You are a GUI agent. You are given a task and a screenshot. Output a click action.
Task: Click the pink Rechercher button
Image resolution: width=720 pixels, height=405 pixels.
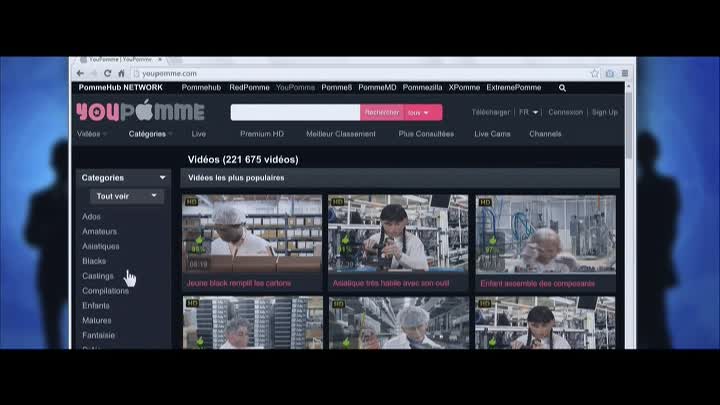coord(382,112)
